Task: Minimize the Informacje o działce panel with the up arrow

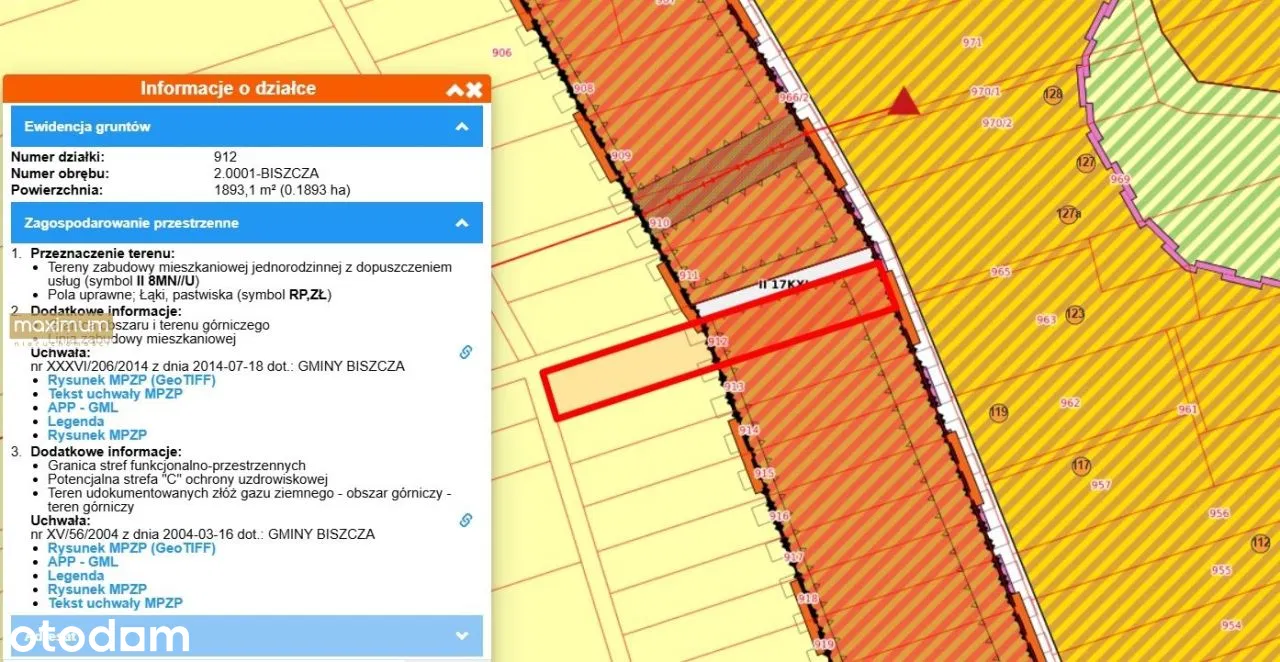Action: [455, 89]
